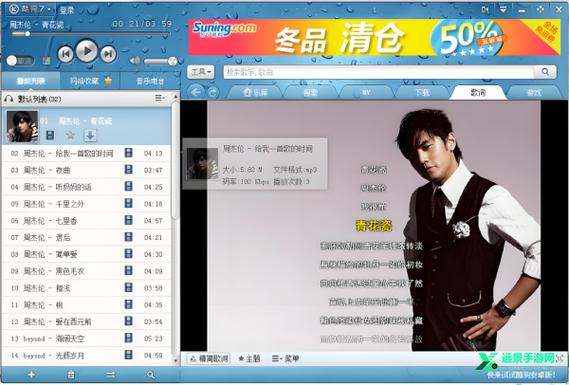
Task: Select track 14 beyond - 光辉岁月
Action: coord(86,356)
